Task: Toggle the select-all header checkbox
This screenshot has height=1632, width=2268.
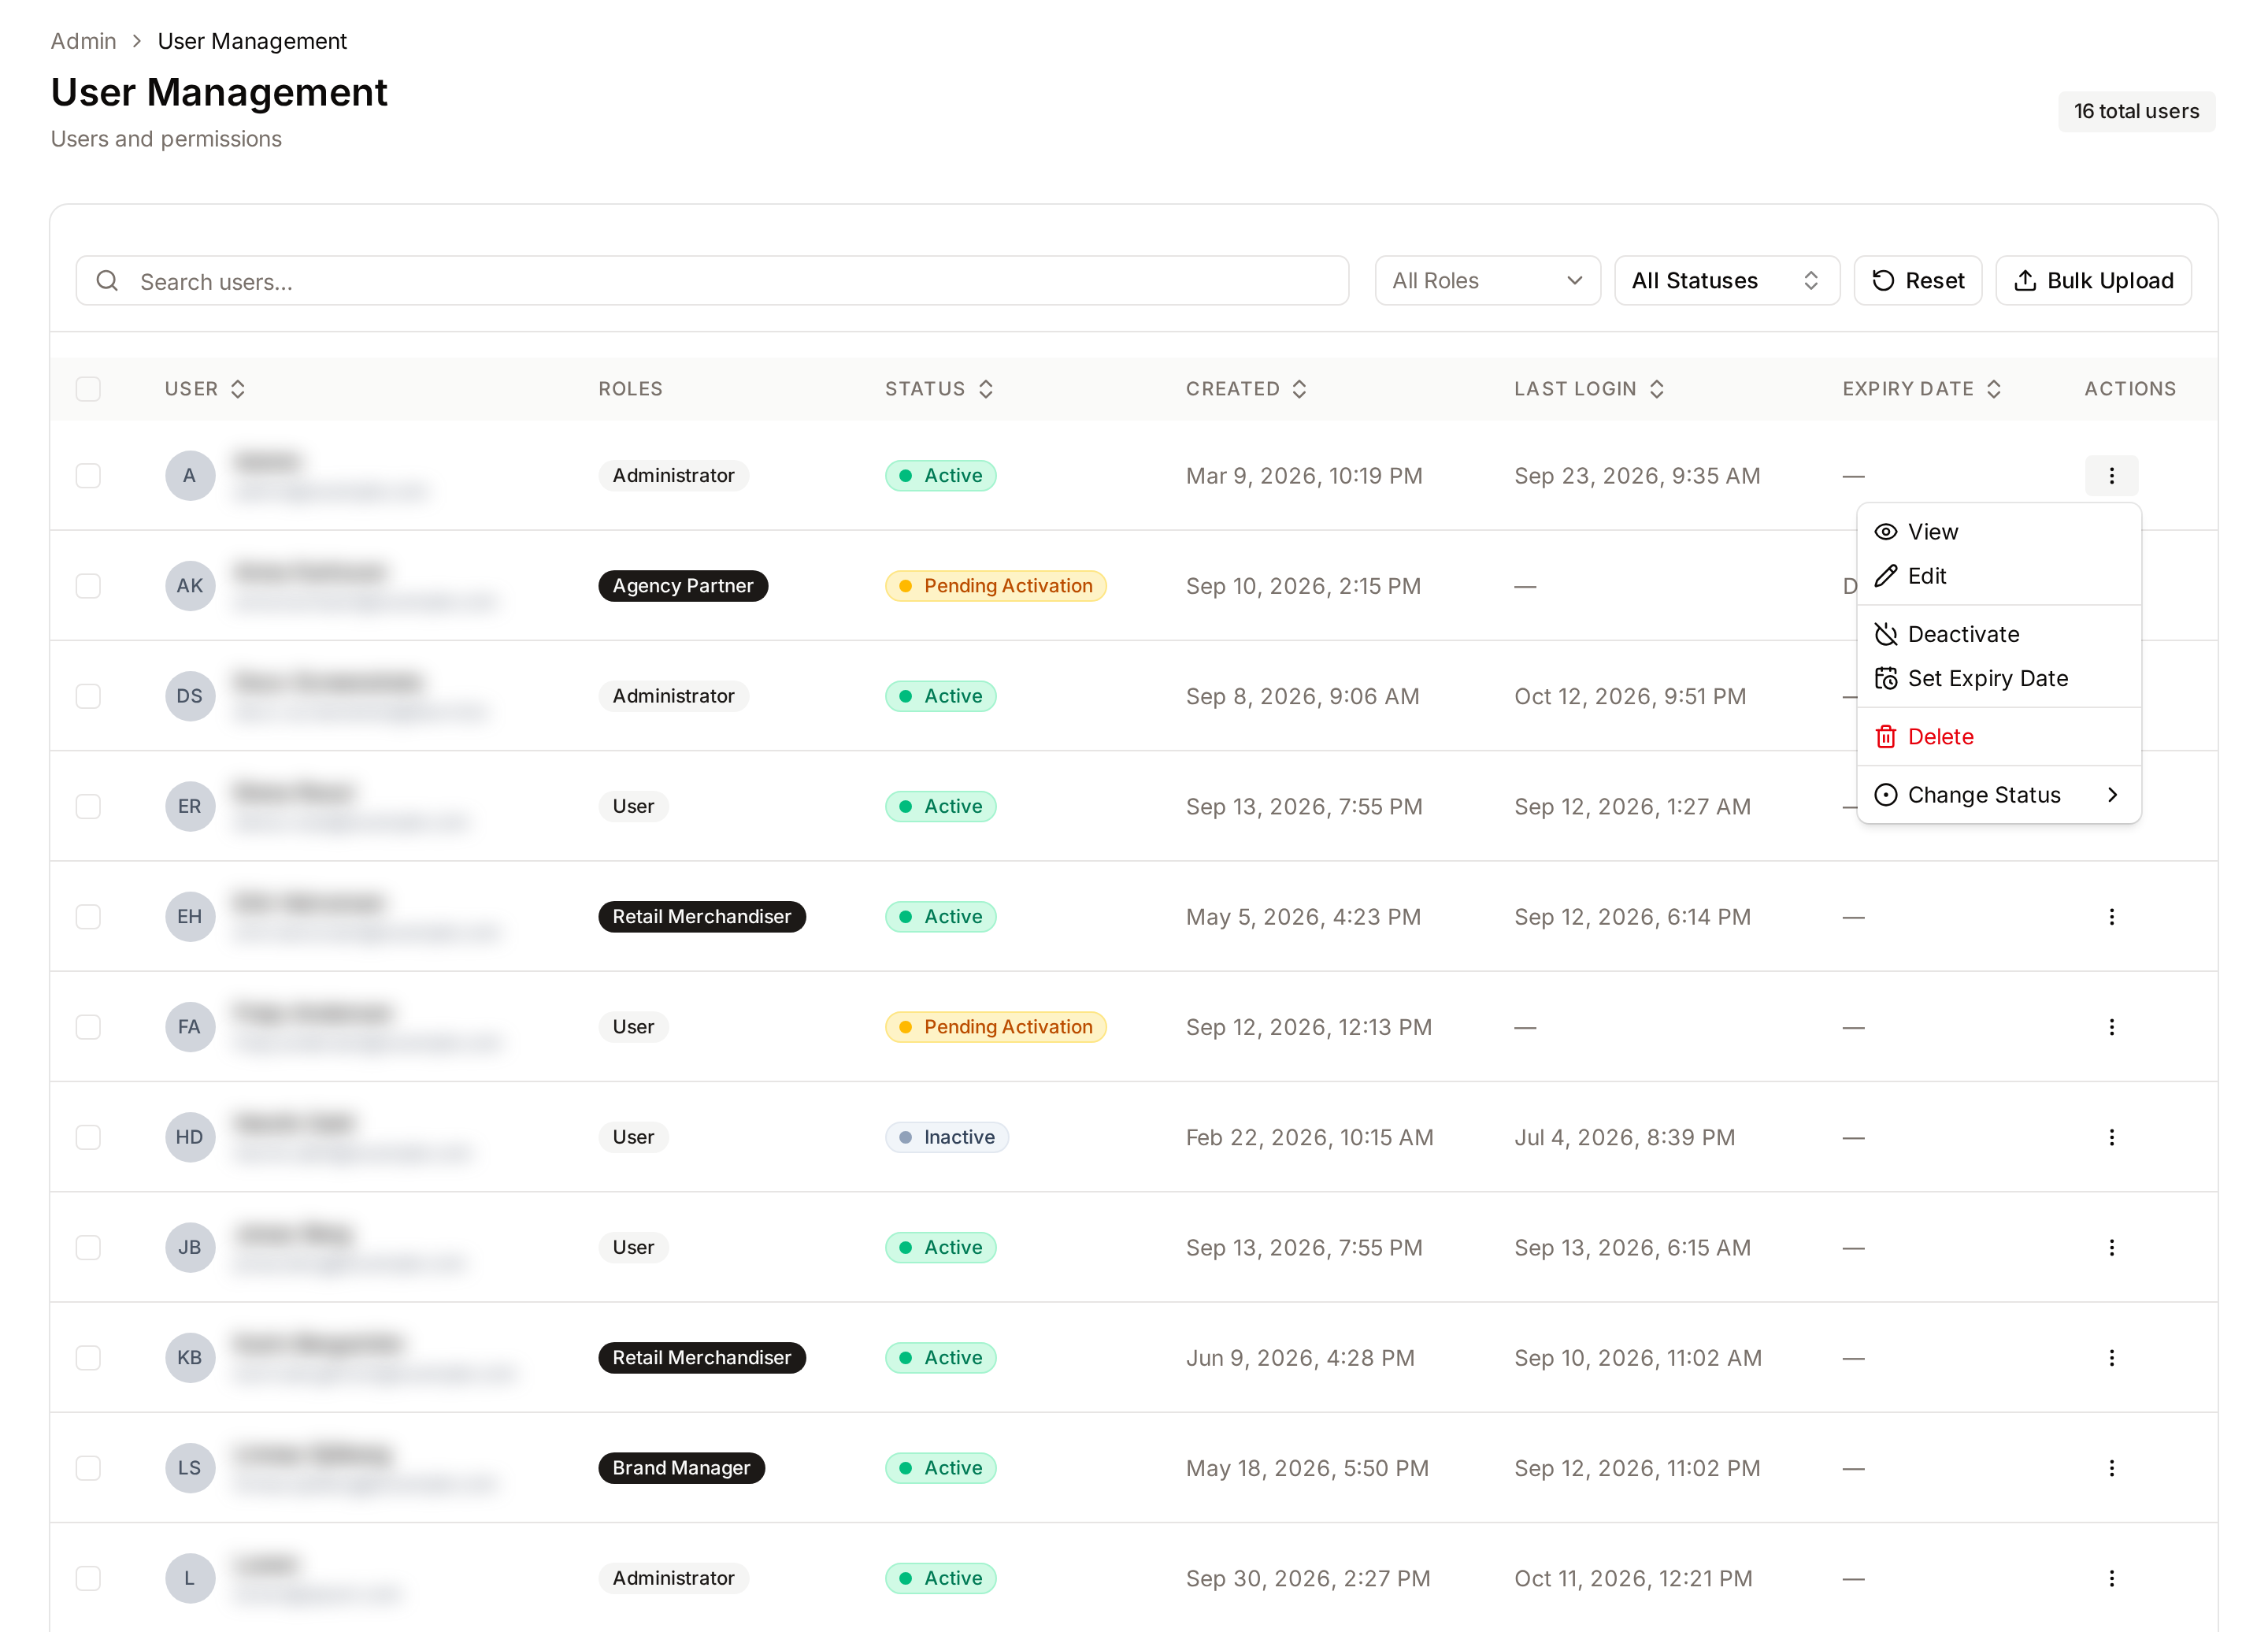Action: [x=88, y=389]
